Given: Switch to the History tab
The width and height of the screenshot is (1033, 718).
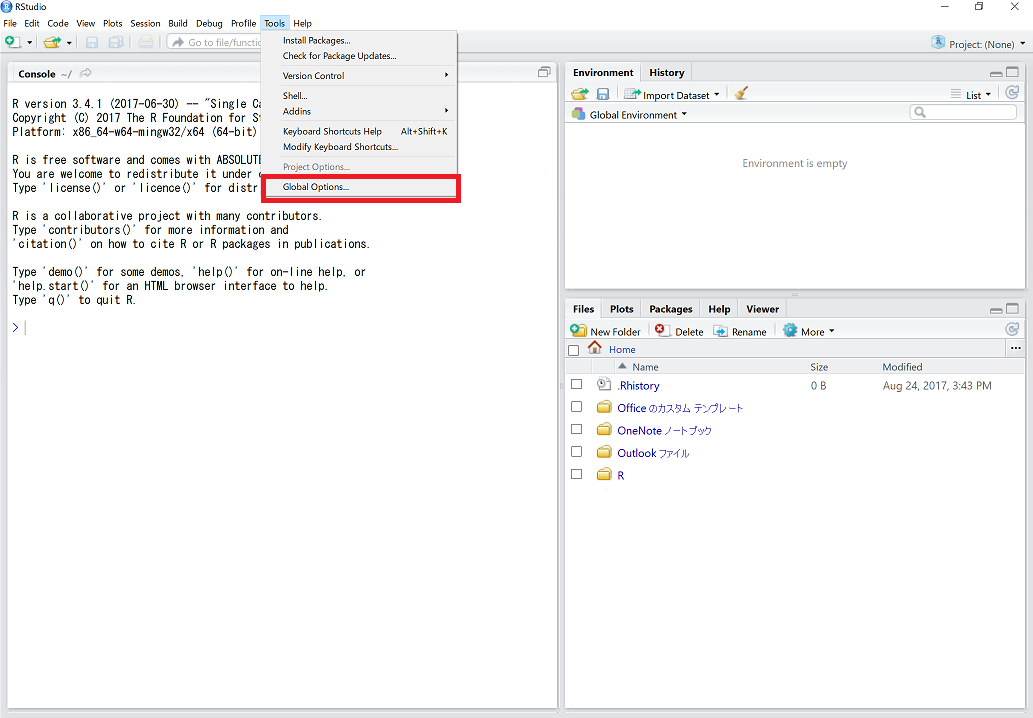Looking at the screenshot, I should pyautogui.click(x=667, y=72).
